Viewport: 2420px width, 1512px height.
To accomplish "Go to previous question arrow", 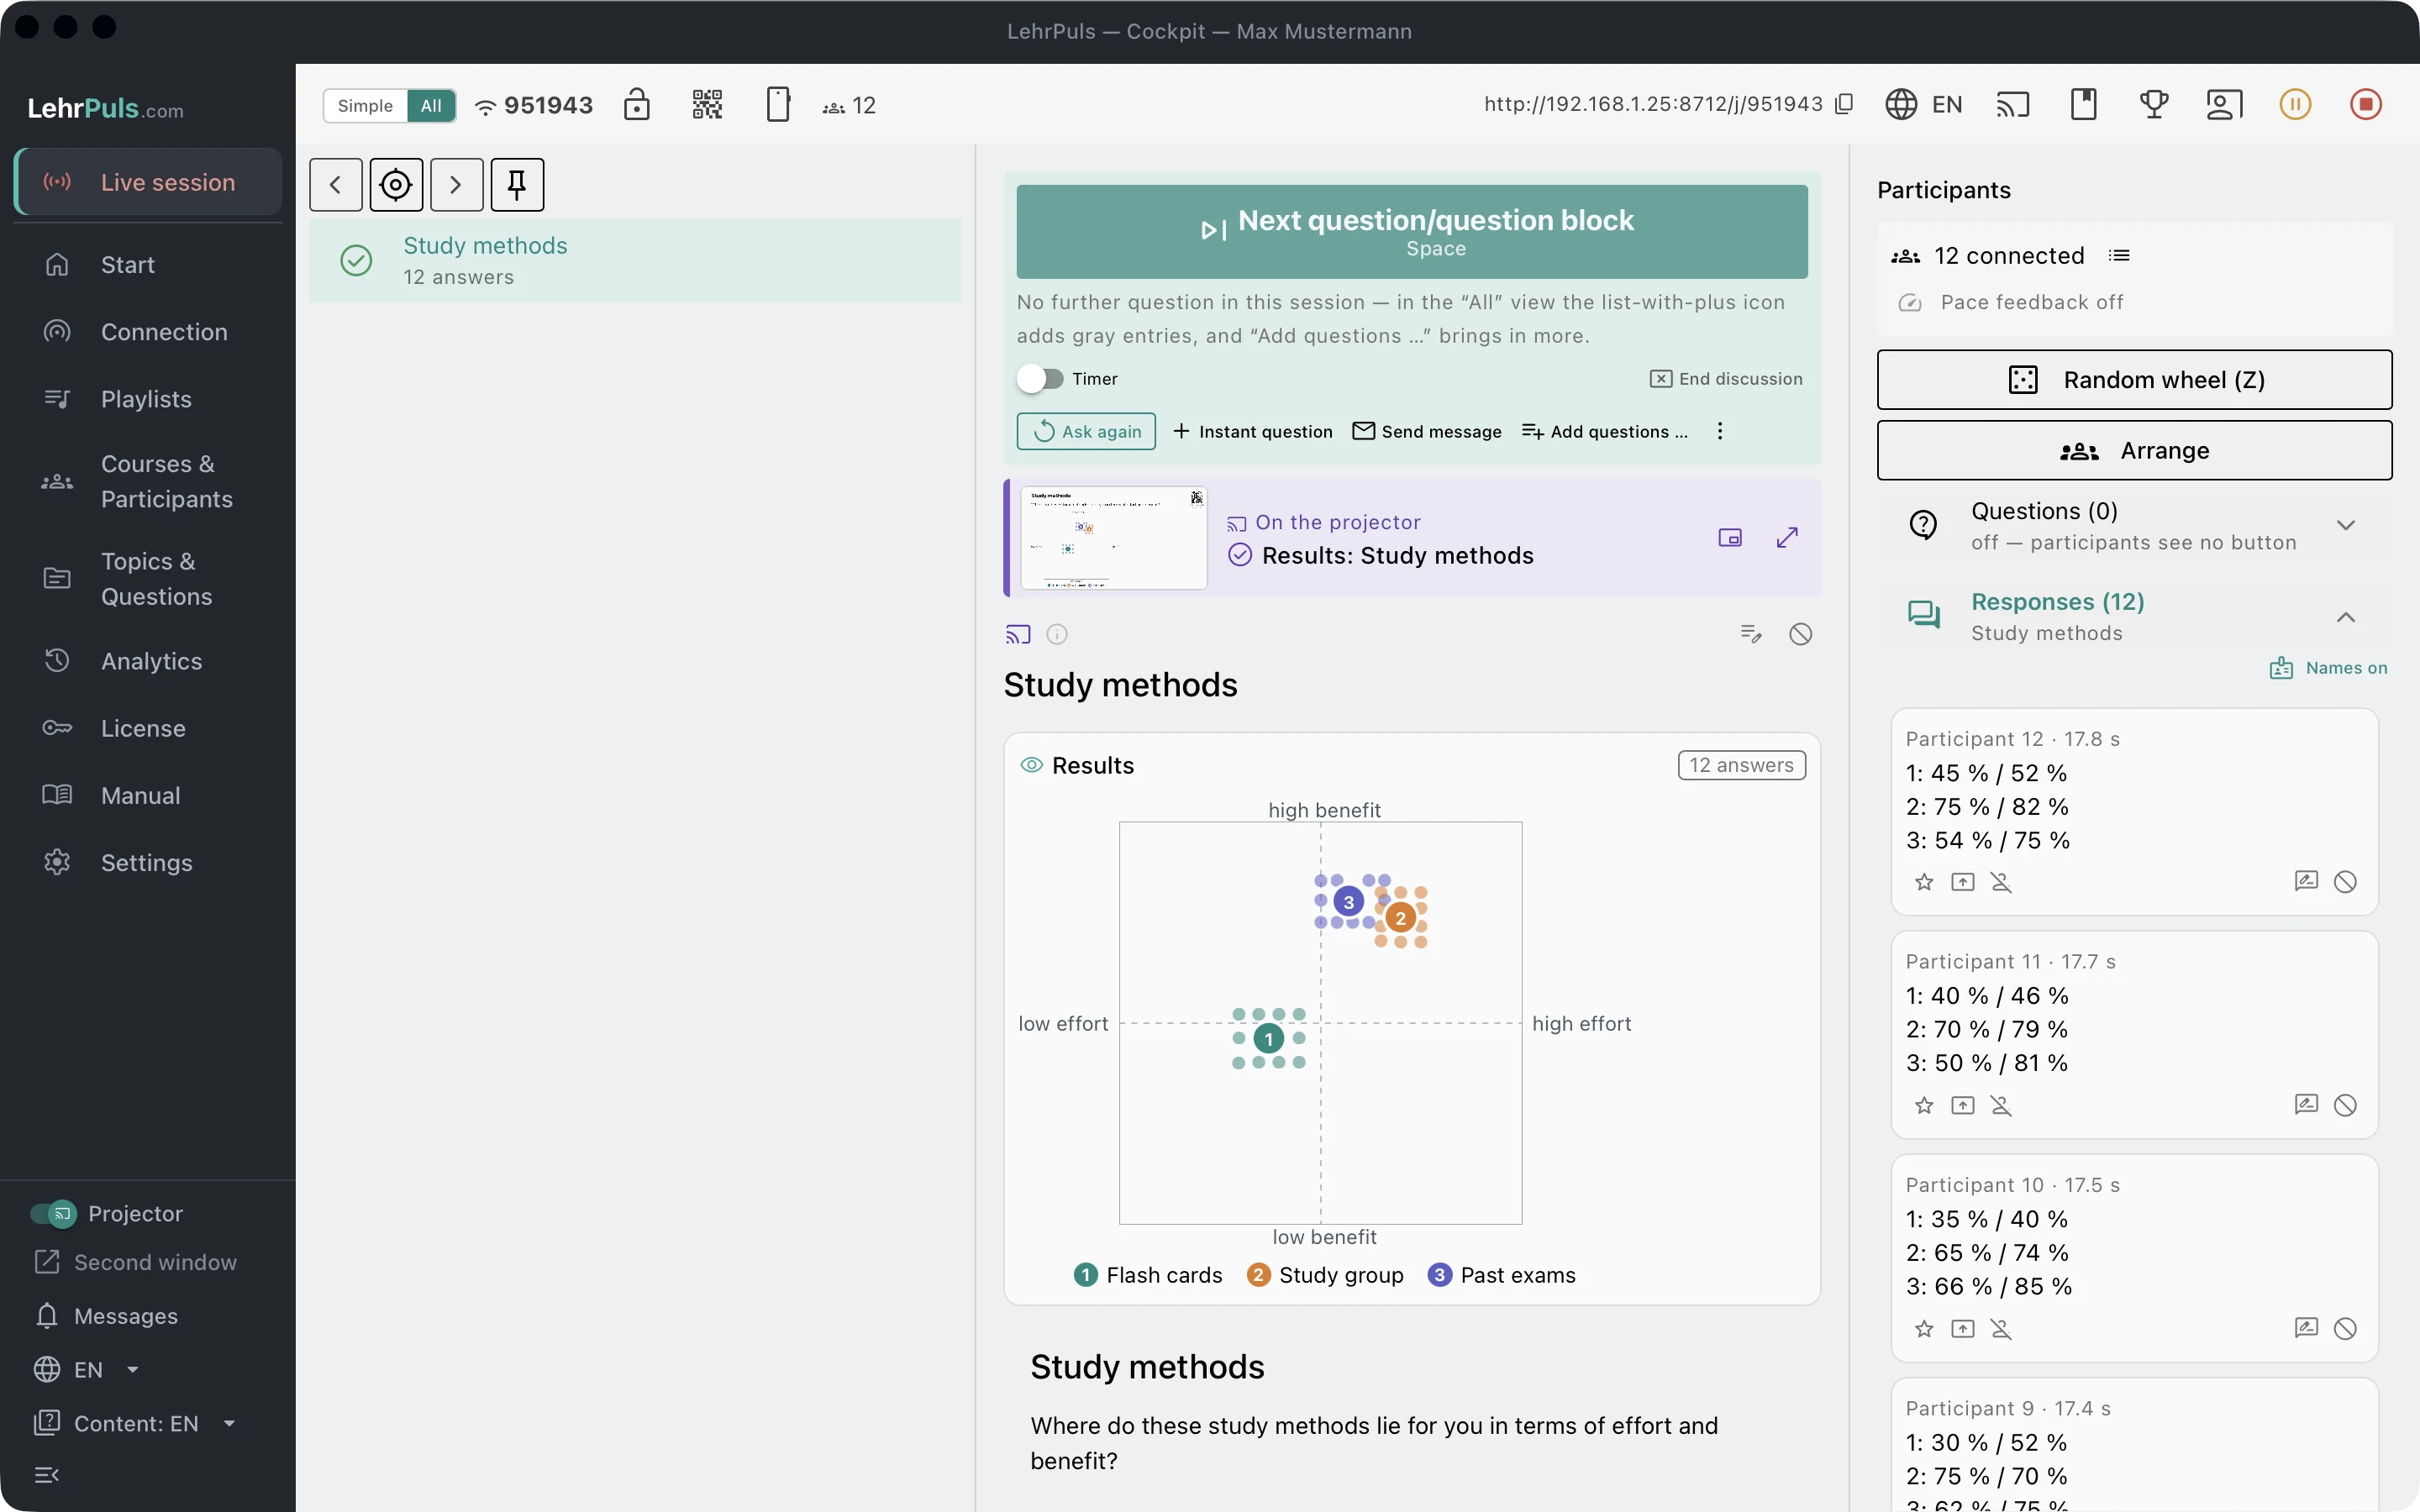I will coord(336,185).
